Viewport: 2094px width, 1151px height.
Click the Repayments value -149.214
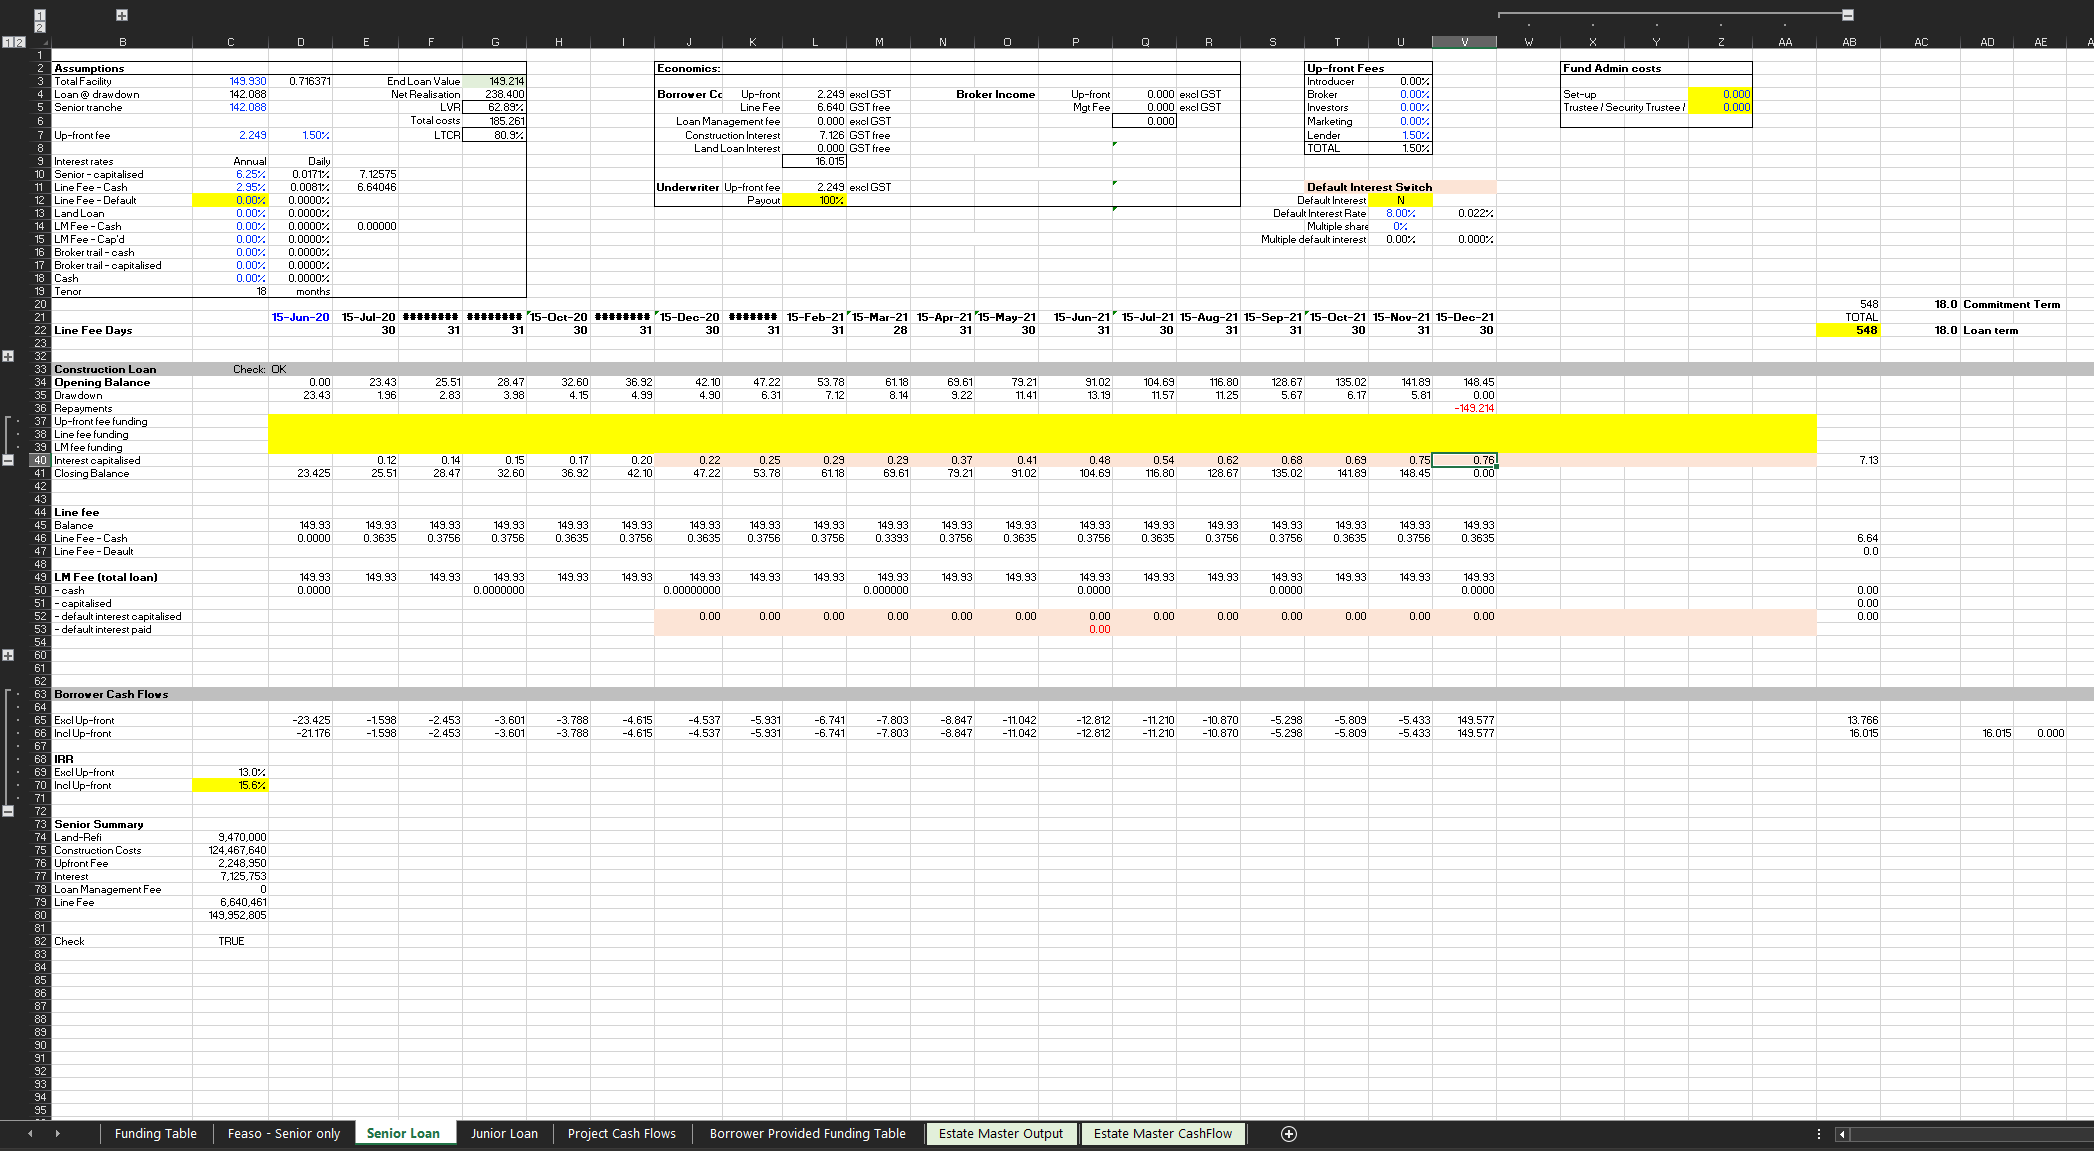click(1464, 408)
